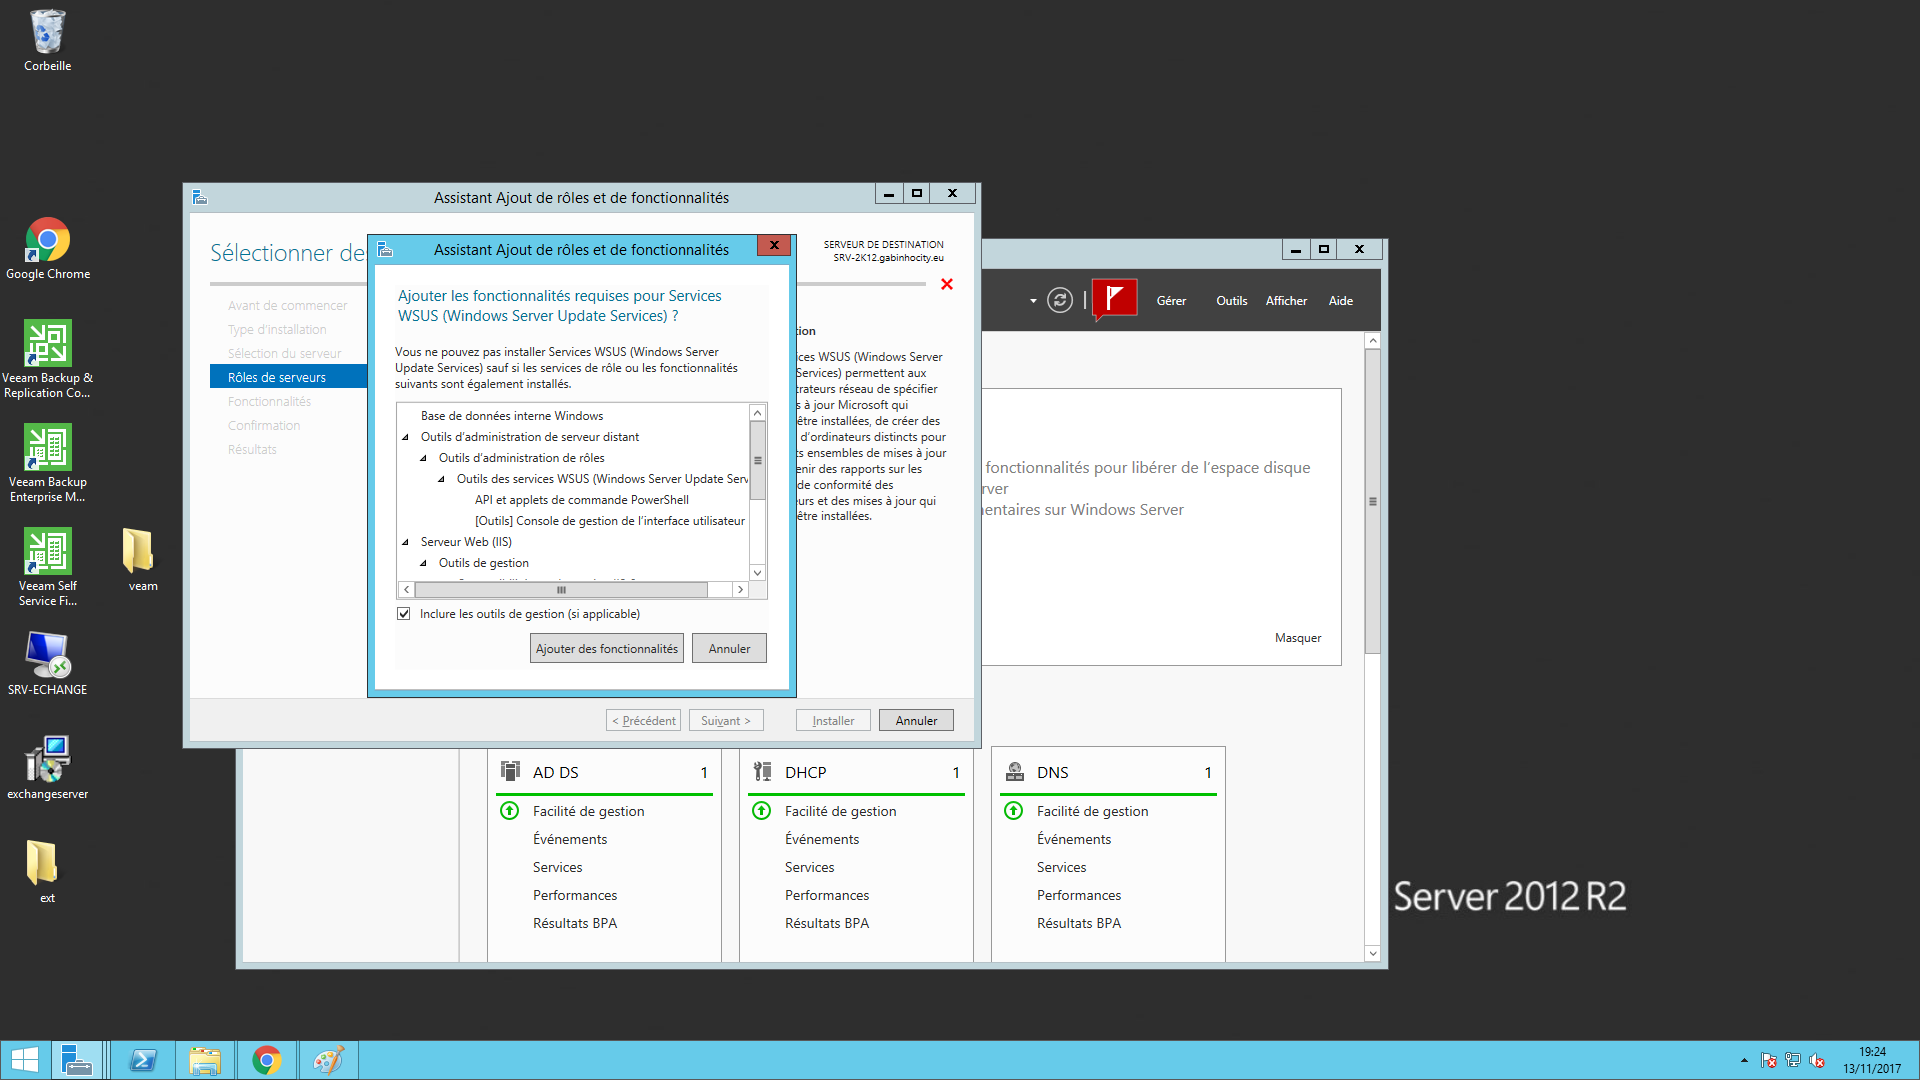Show hidden system tray icons
This screenshot has width=1920, height=1080.
tap(1744, 1060)
